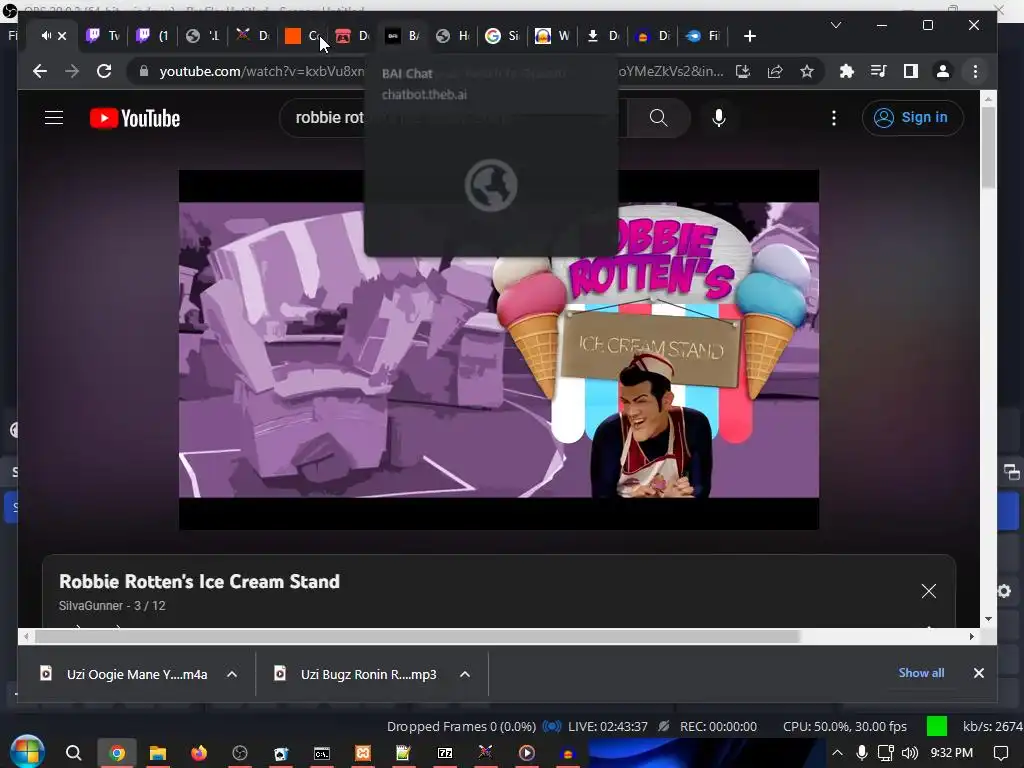Expand options for Uzi Oogie Mane download

(x=232, y=674)
